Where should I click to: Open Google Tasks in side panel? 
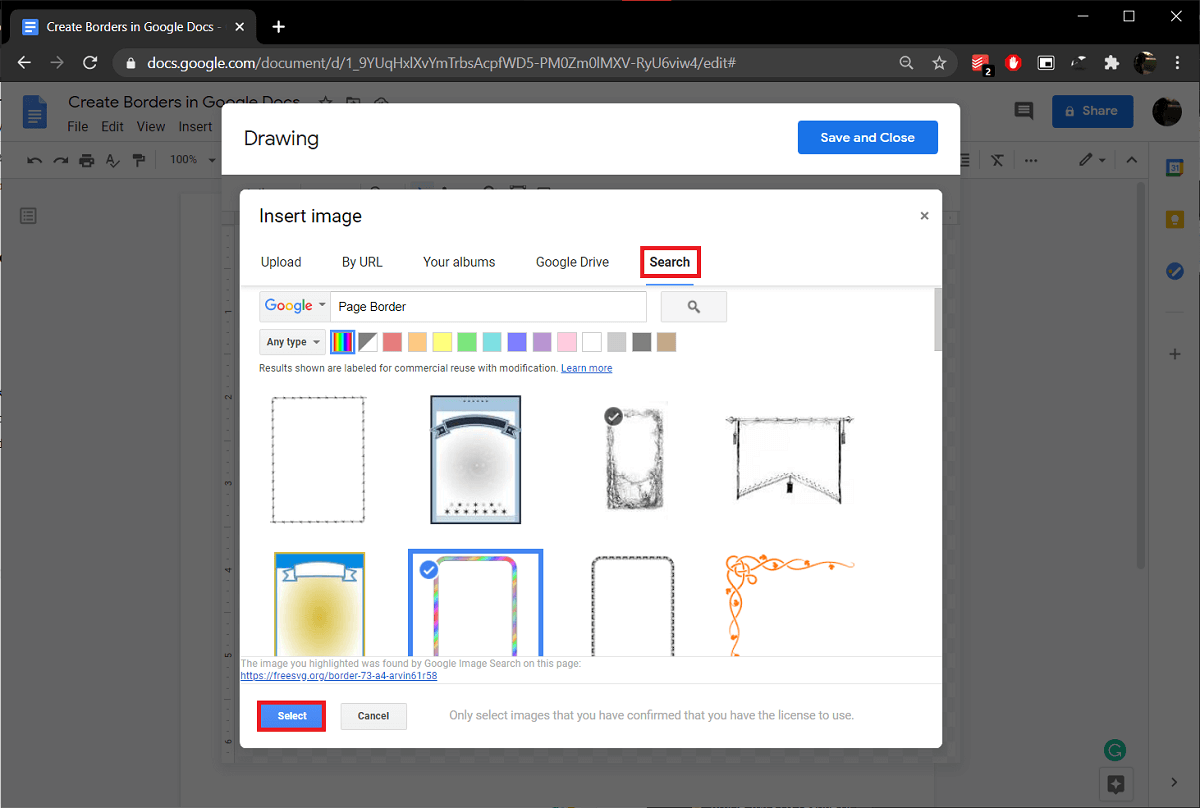pos(1175,271)
